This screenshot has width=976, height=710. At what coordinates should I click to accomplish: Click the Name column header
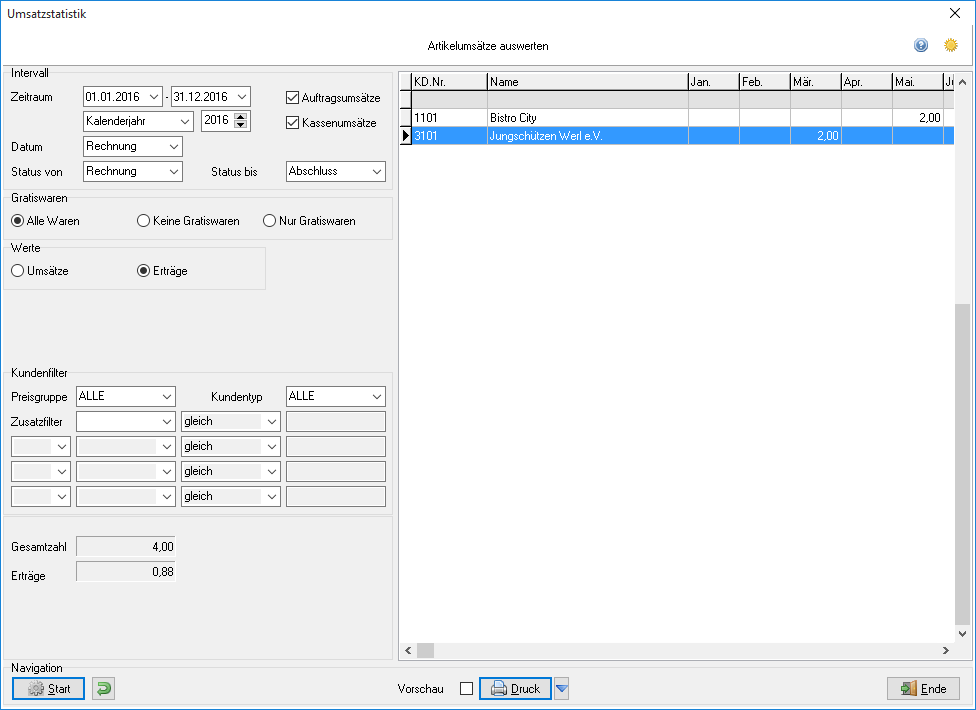pyautogui.click(x=588, y=82)
